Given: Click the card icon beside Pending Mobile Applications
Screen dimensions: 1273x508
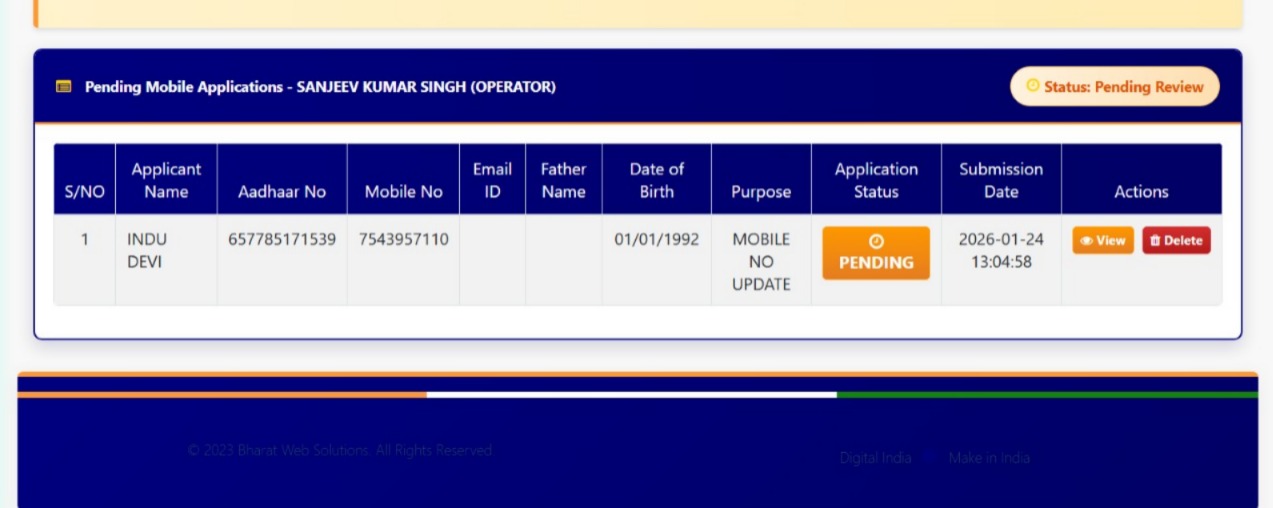Looking at the screenshot, I should [x=64, y=87].
